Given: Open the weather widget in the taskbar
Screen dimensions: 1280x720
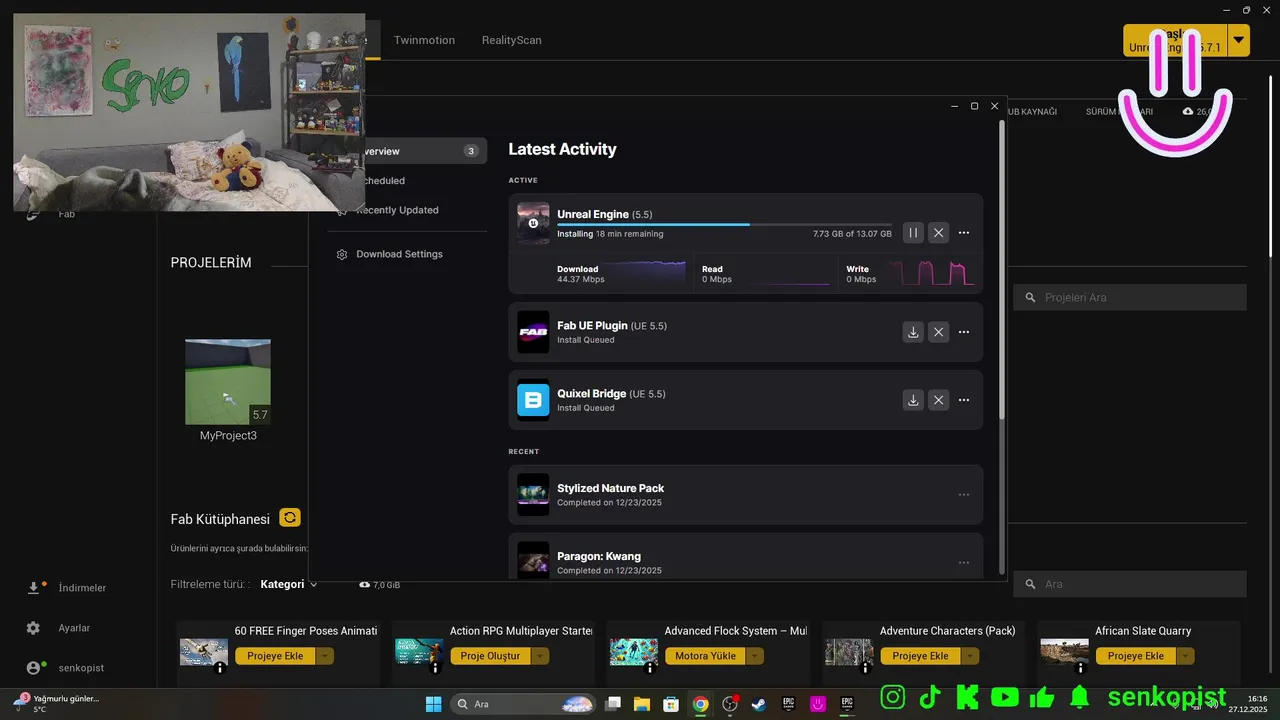Looking at the screenshot, I should pyautogui.click(x=58, y=703).
